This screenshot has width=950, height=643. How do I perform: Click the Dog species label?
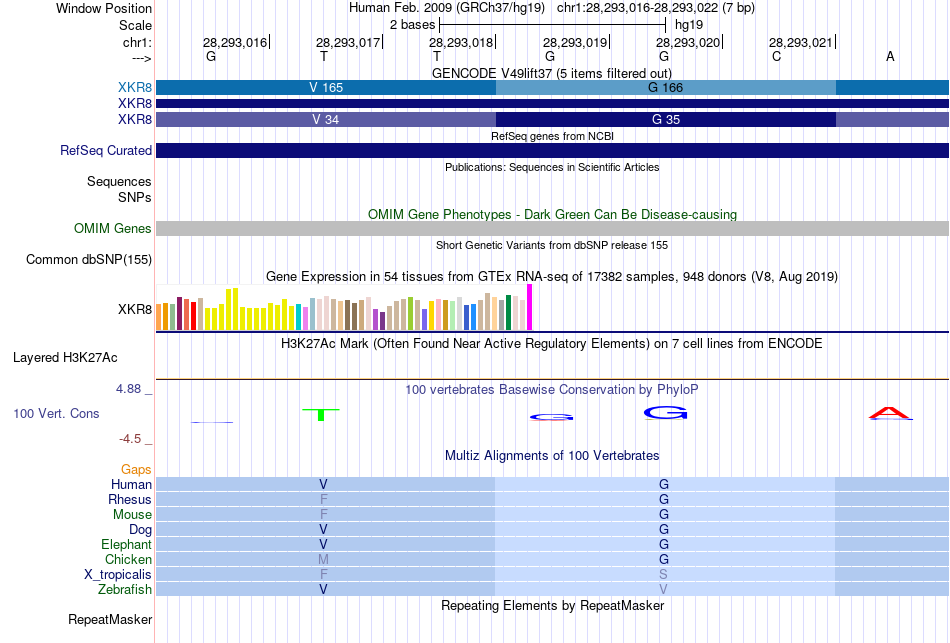coord(140,530)
